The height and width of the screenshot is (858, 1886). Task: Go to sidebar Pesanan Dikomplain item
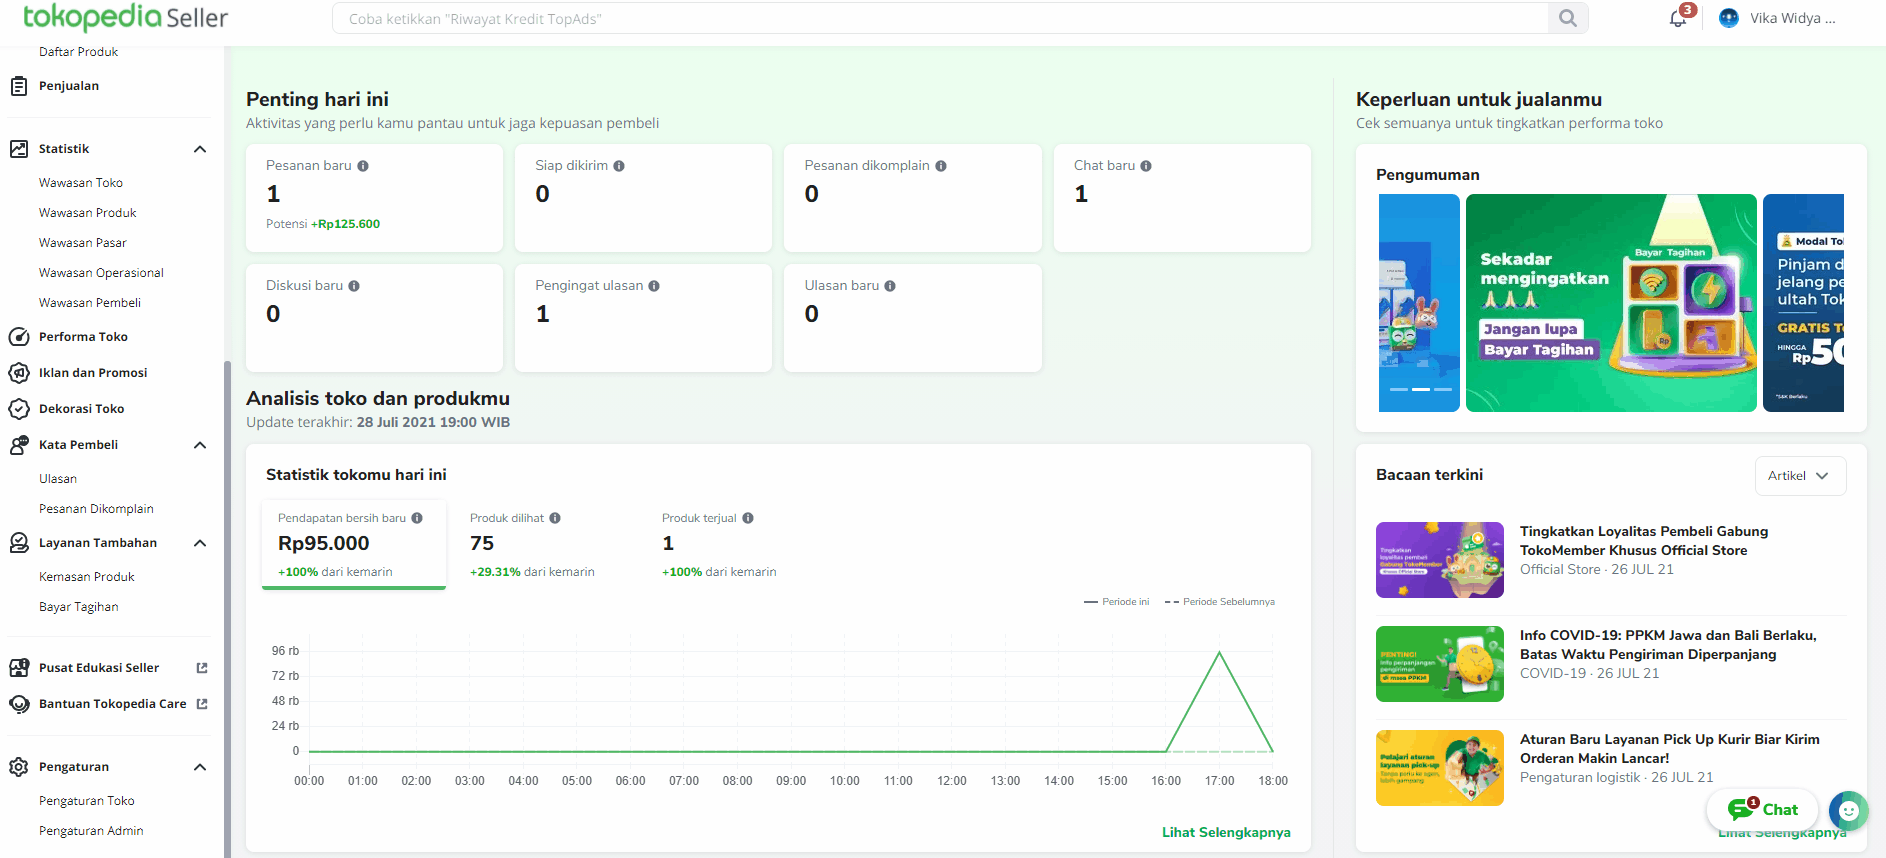pyautogui.click(x=96, y=509)
